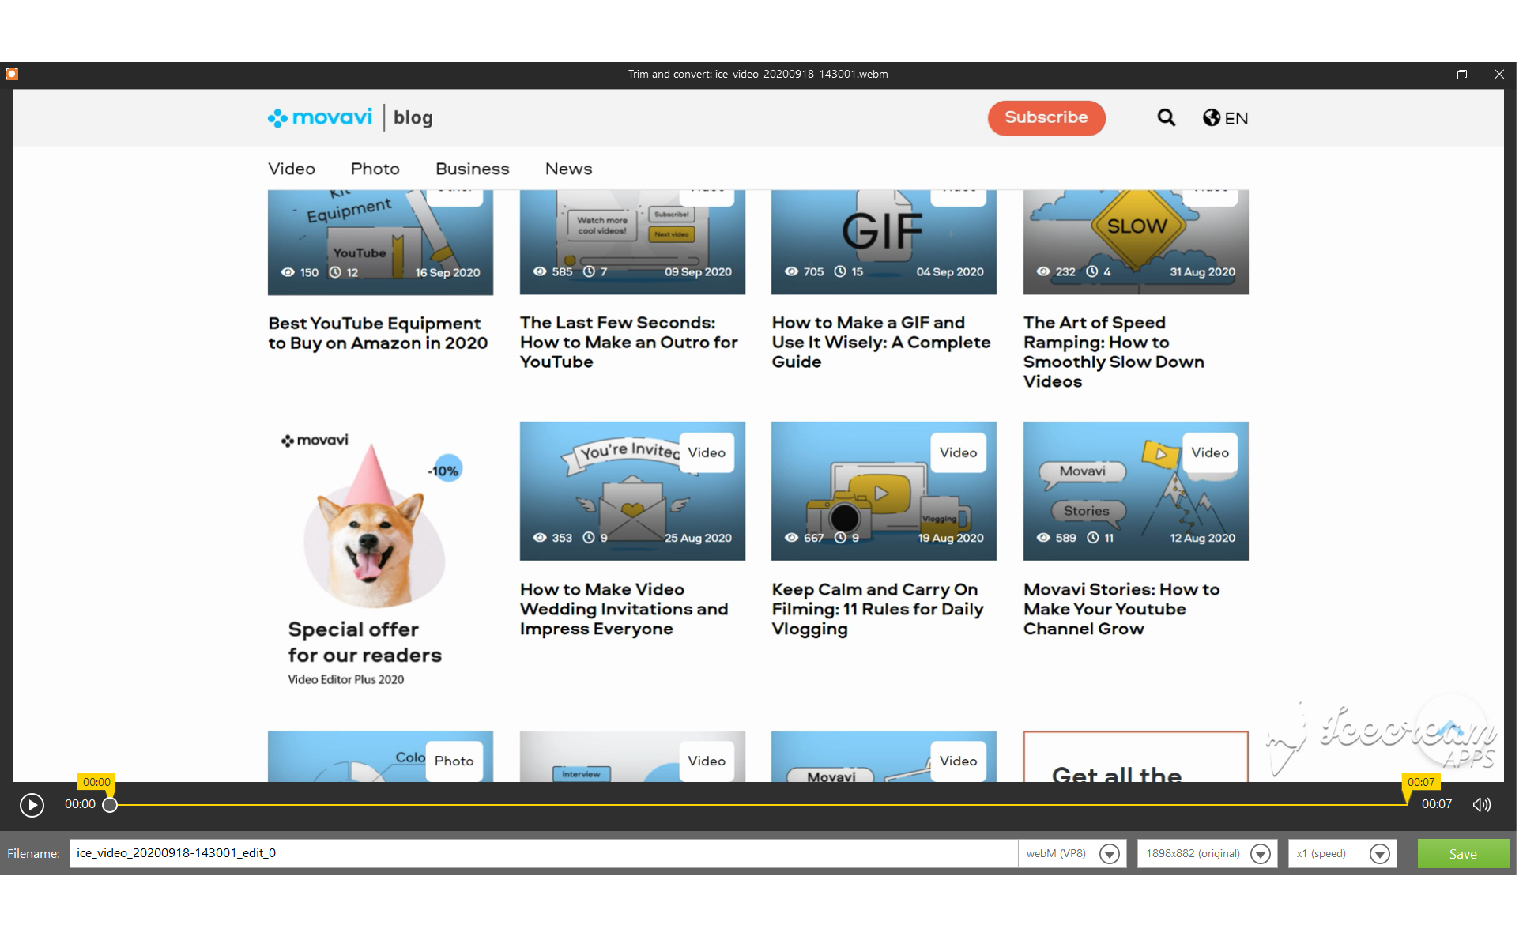
Task: Click the Save button
Action: (1463, 854)
